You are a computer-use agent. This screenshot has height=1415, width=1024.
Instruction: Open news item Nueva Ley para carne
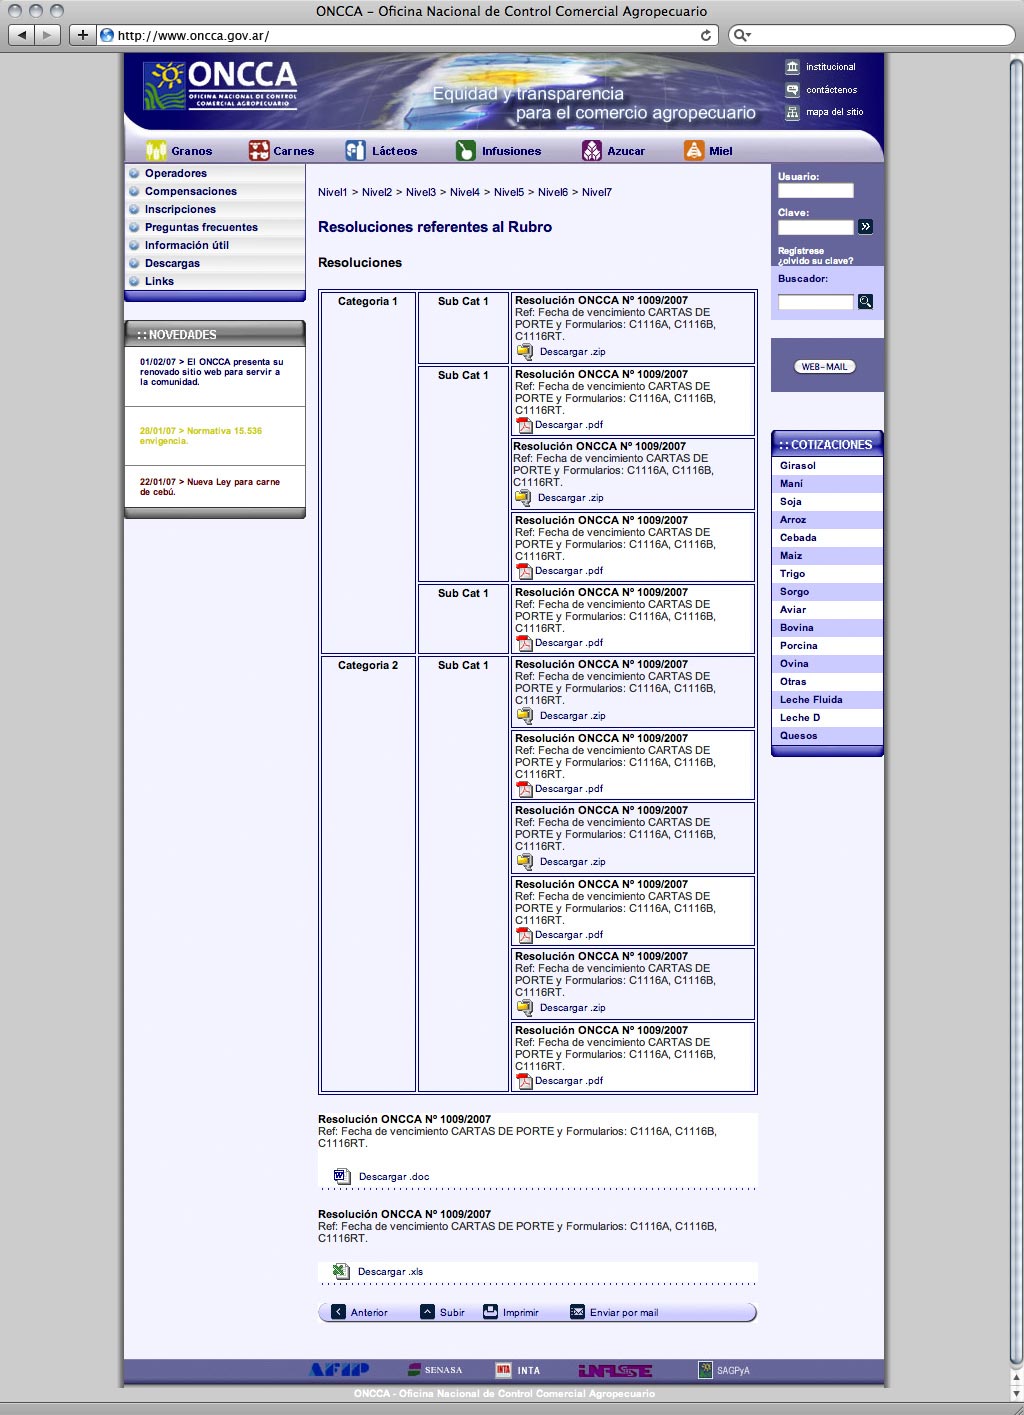click(210, 487)
